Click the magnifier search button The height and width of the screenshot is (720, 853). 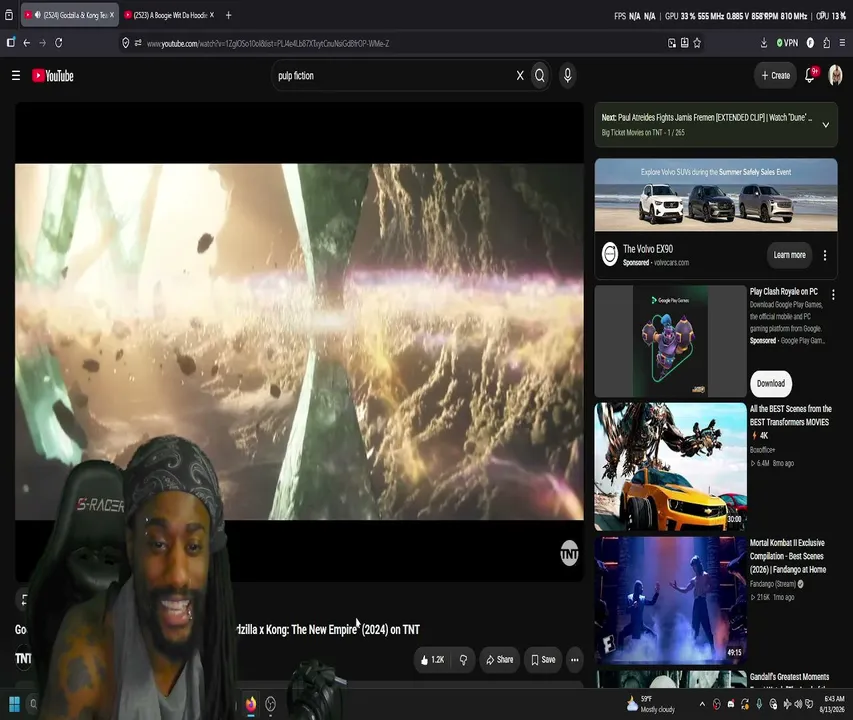[x=539, y=76]
